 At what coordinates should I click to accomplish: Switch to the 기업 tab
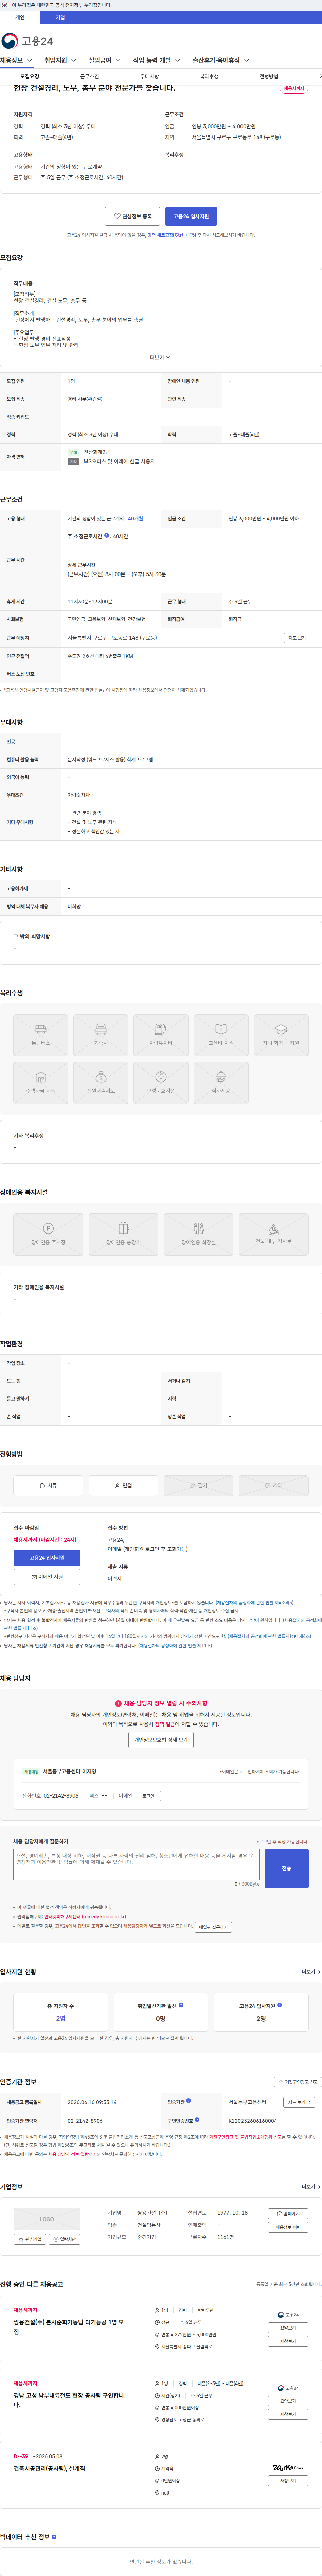[x=60, y=17]
